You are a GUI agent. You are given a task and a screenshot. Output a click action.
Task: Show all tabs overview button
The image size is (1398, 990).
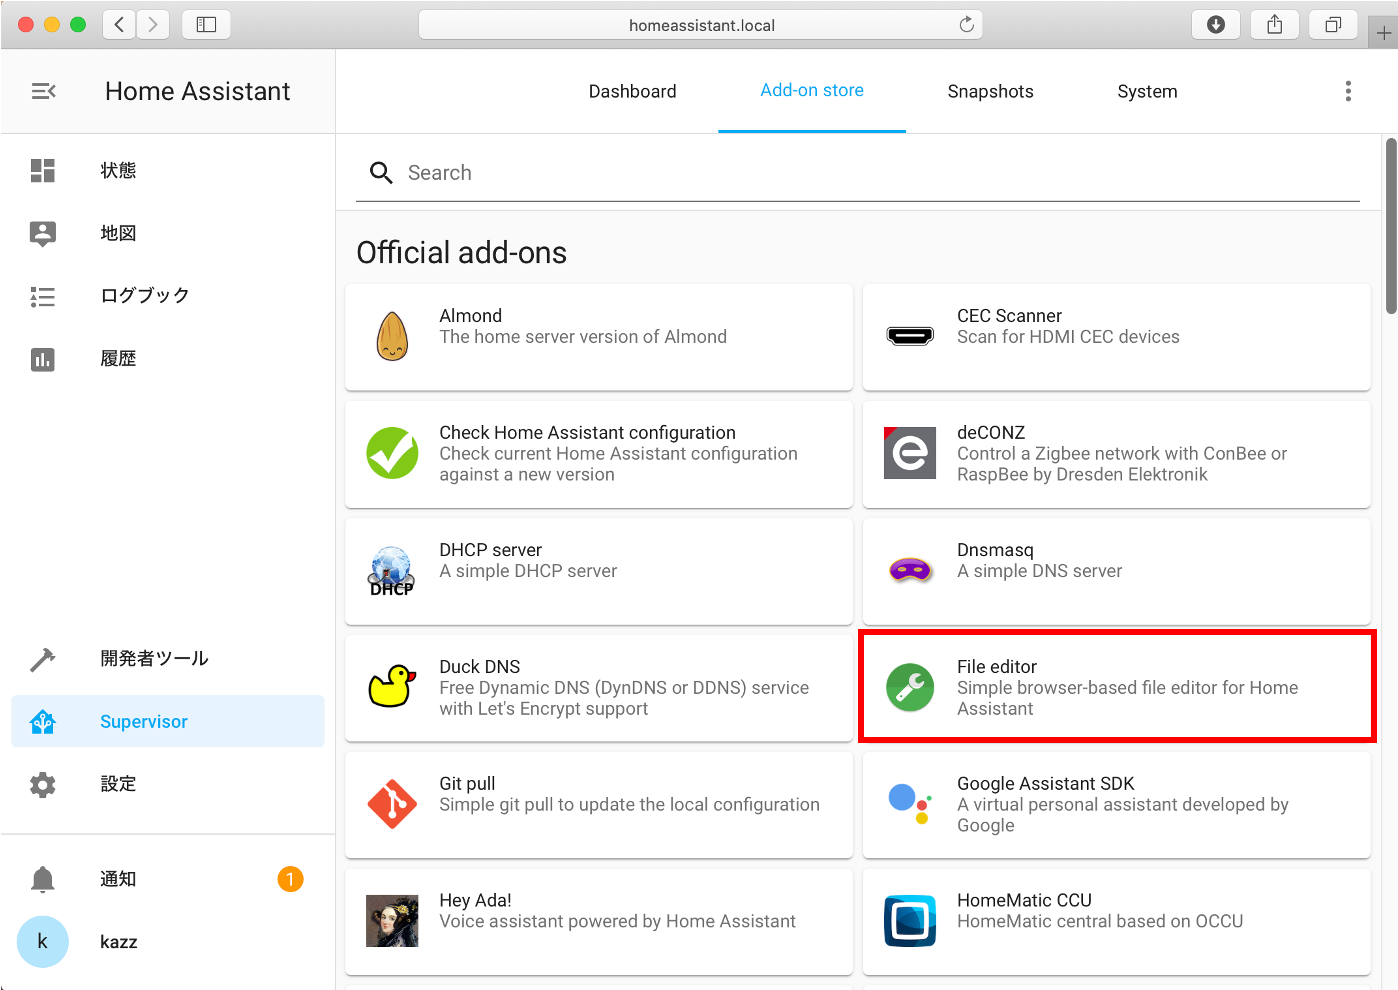[1333, 25]
